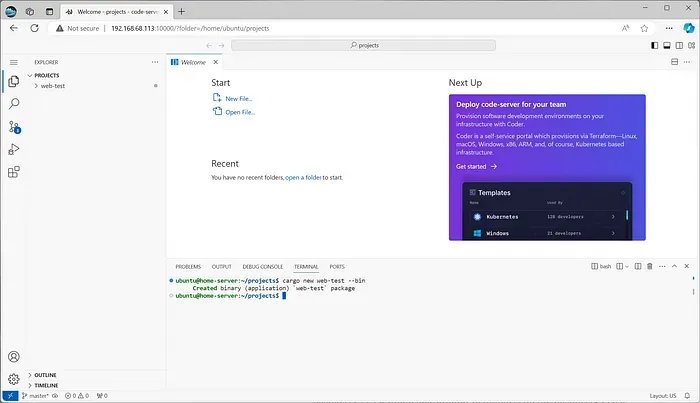
Task: Click the browser address bar URL
Action: pos(190,28)
